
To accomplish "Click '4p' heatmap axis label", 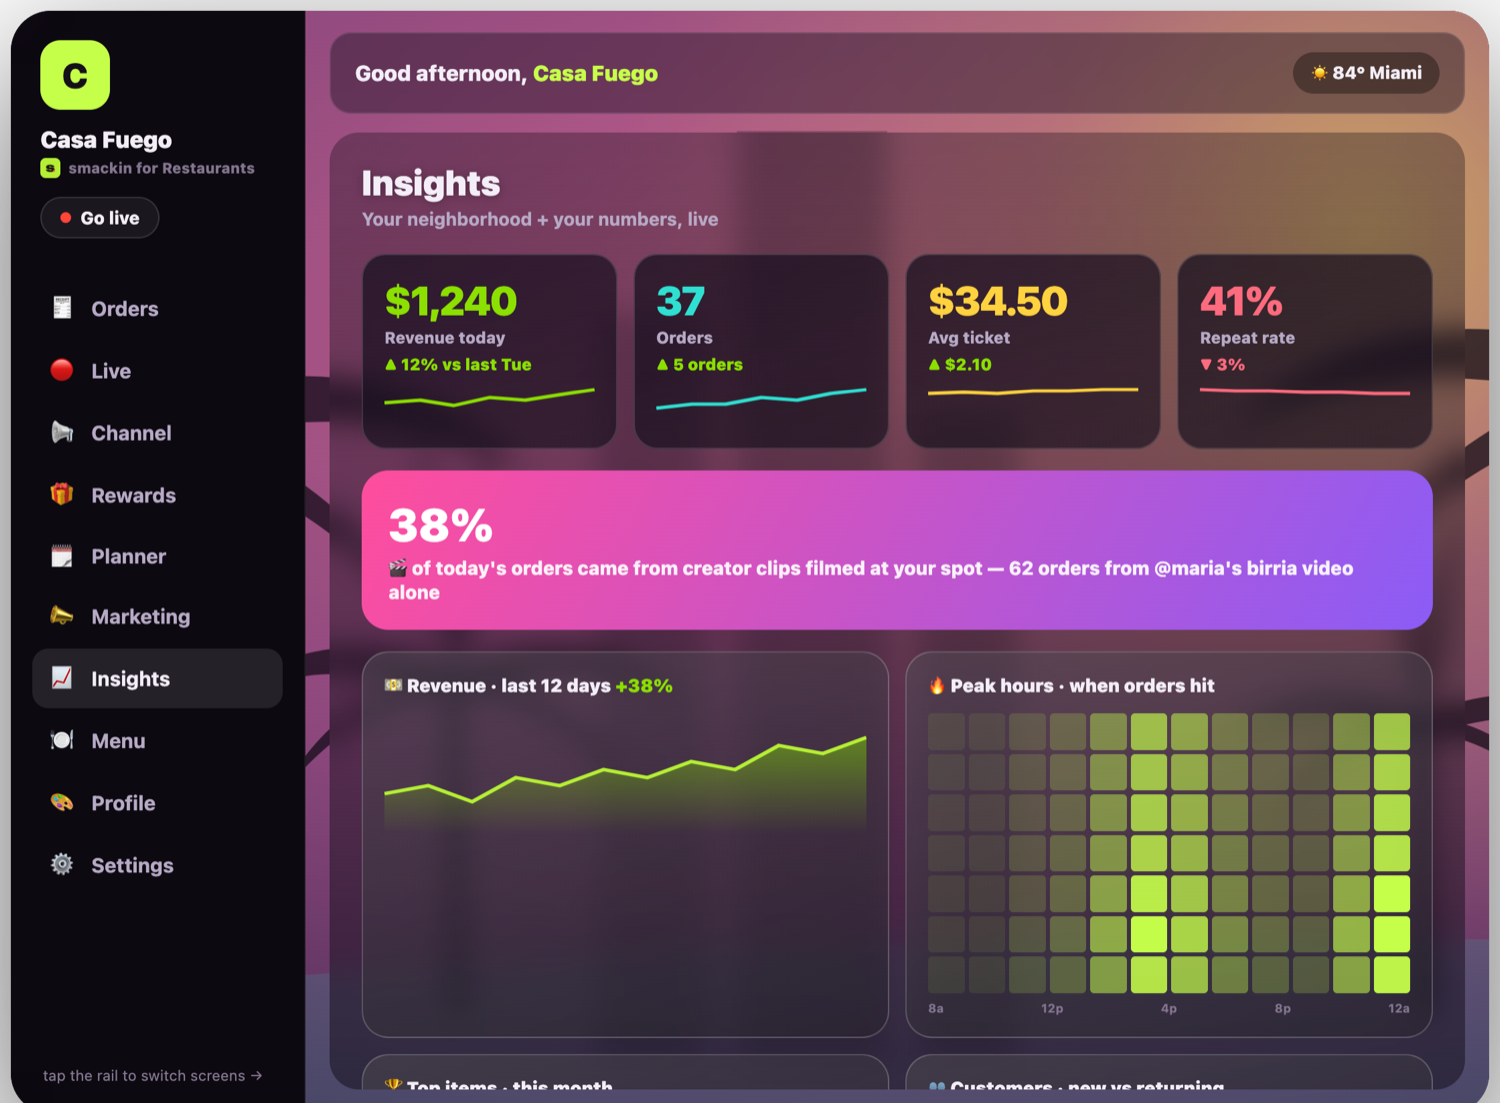I will coord(1169,1008).
